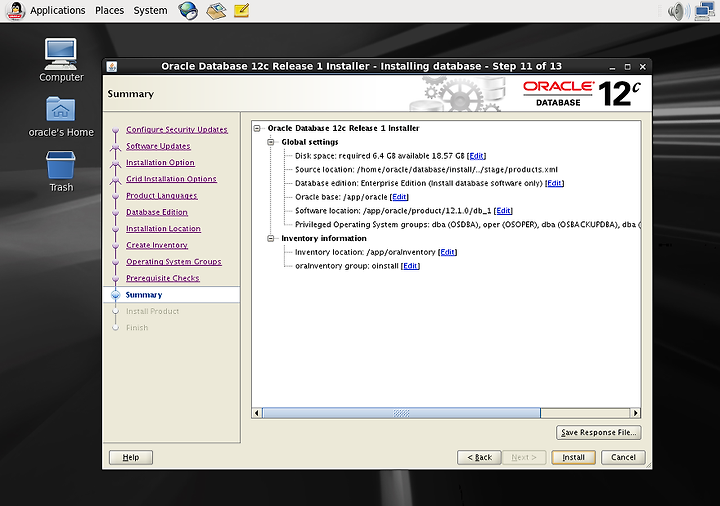Open the Trash desktop icon
The width and height of the screenshot is (720, 506).
pyautogui.click(x=61, y=171)
